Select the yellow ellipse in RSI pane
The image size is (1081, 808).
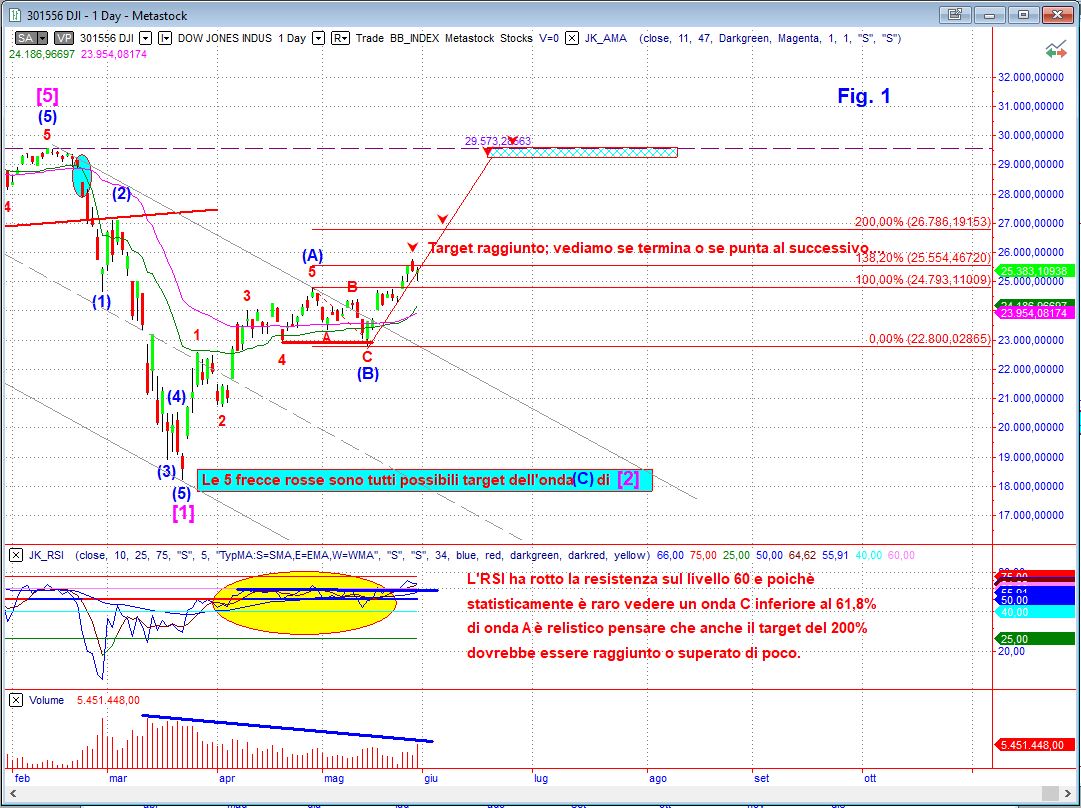[x=305, y=603]
